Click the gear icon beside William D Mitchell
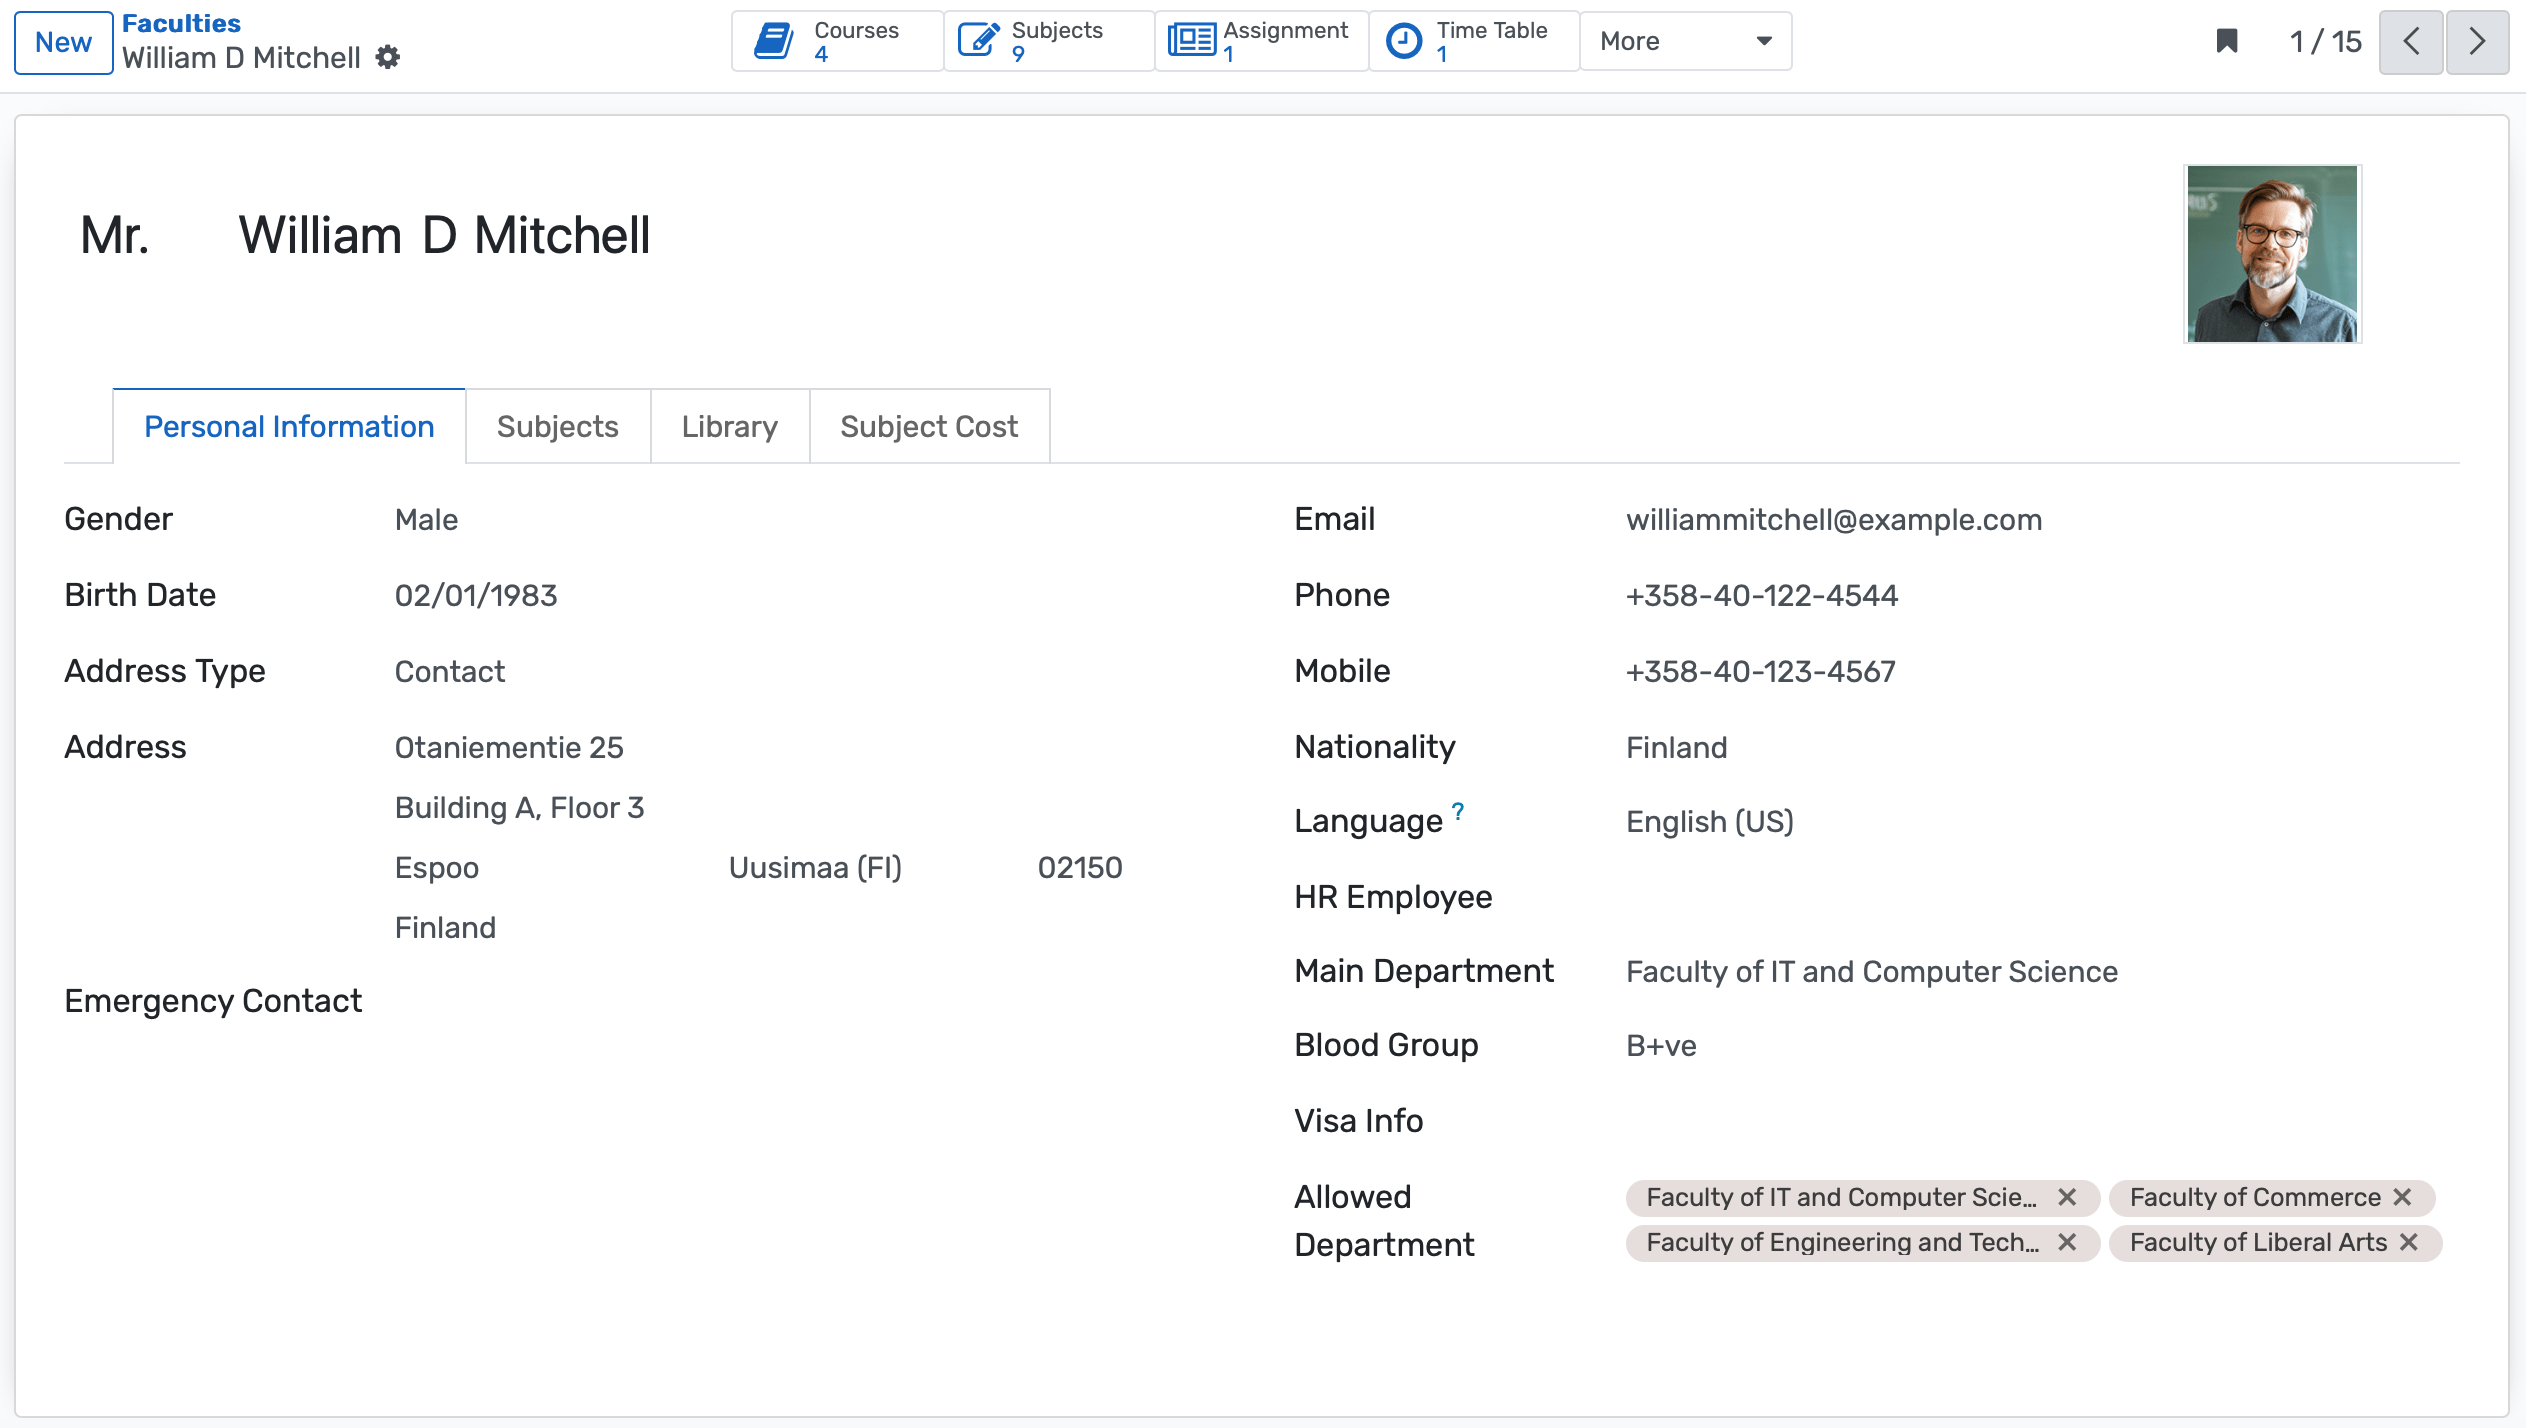This screenshot has height=1428, width=2526. point(388,58)
